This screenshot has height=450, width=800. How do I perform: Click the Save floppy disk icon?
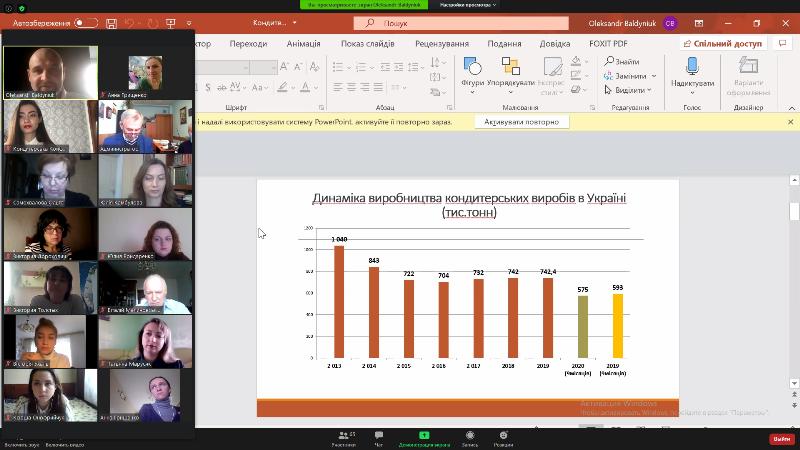pyautogui.click(x=111, y=23)
